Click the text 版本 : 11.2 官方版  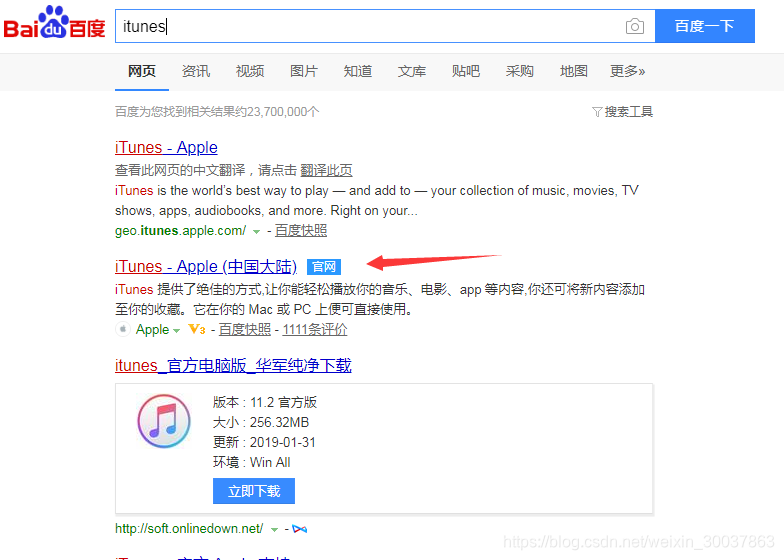click(264, 402)
